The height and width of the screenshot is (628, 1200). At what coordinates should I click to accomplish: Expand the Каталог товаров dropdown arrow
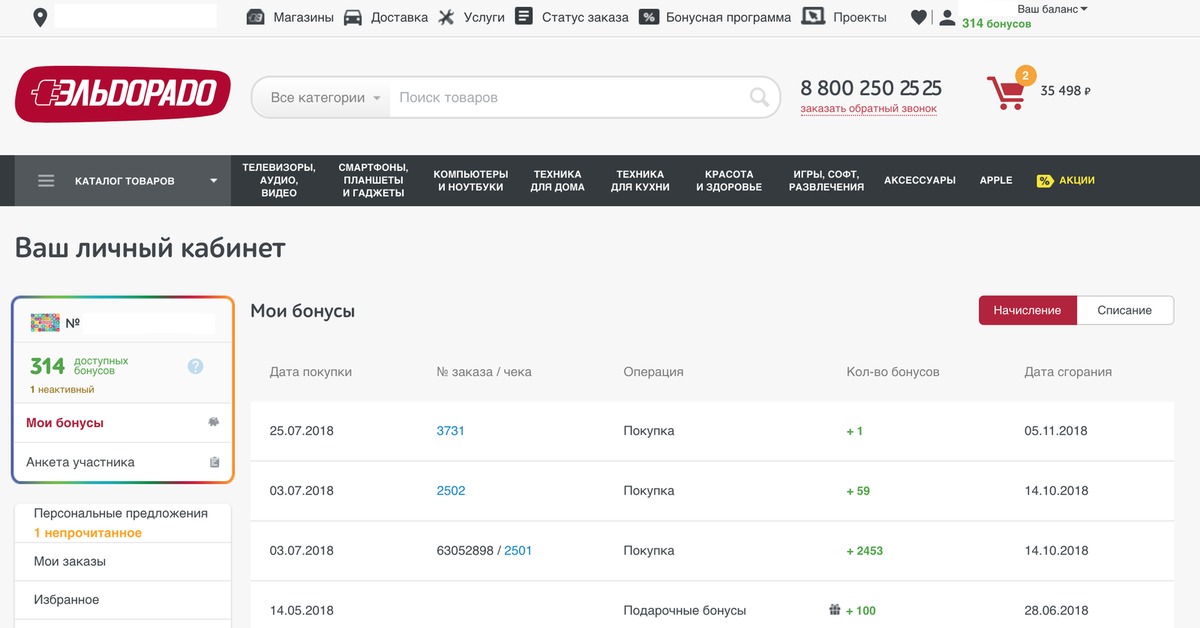click(213, 181)
